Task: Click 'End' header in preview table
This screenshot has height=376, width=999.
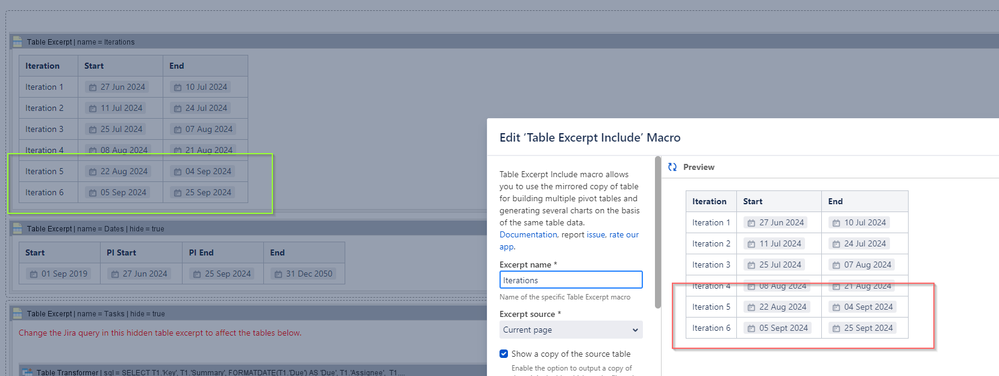Action: (865, 201)
